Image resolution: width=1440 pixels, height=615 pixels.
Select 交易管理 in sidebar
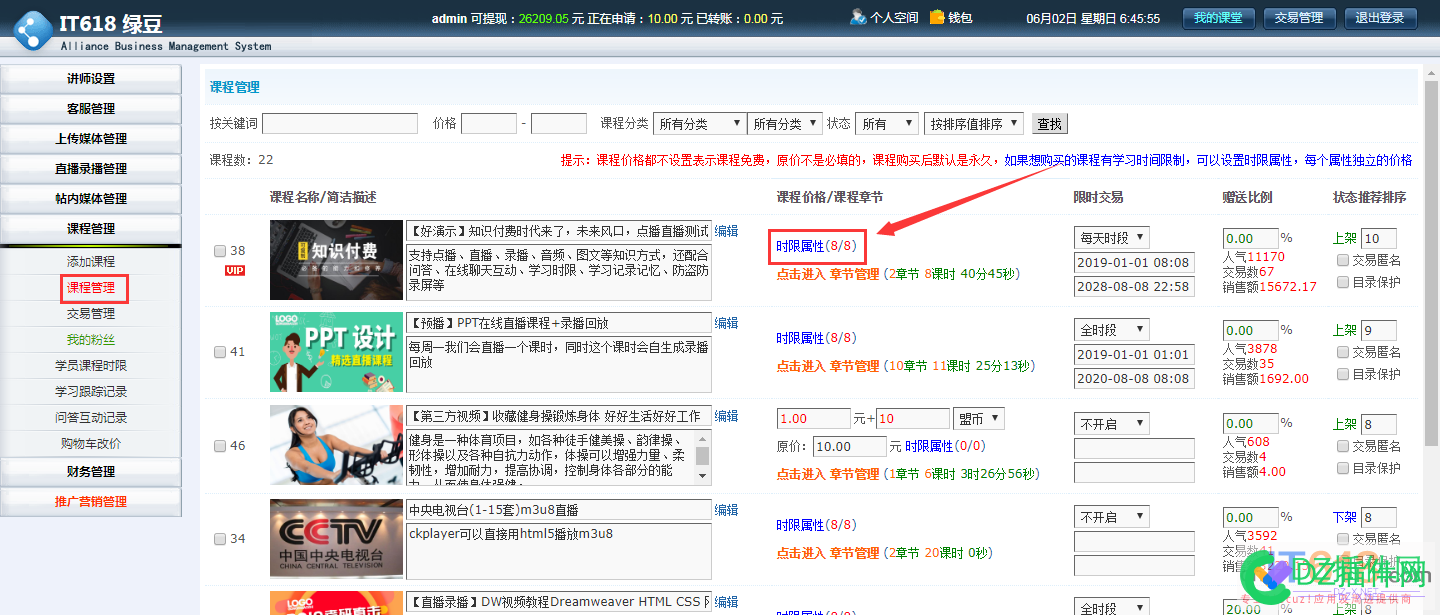click(x=91, y=313)
